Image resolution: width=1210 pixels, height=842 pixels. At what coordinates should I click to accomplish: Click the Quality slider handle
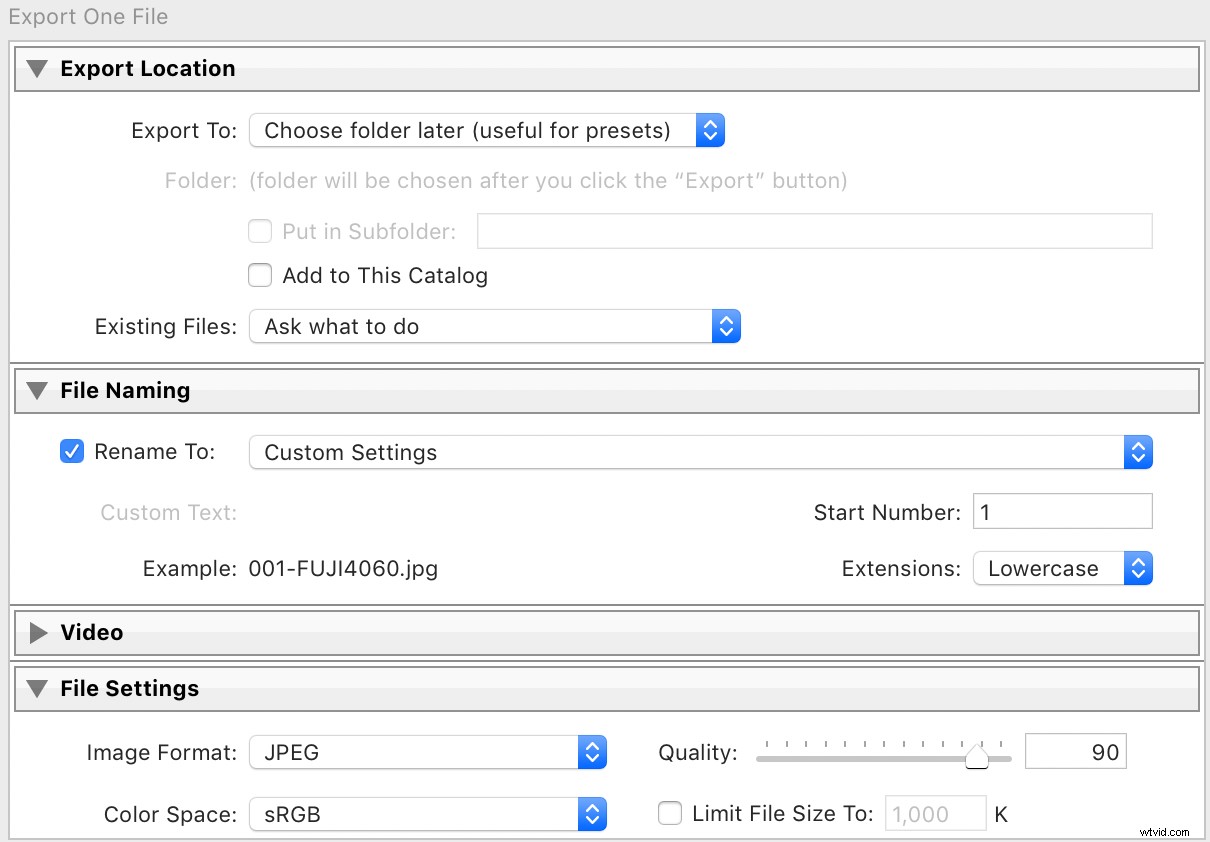click(x=976, y=759)
